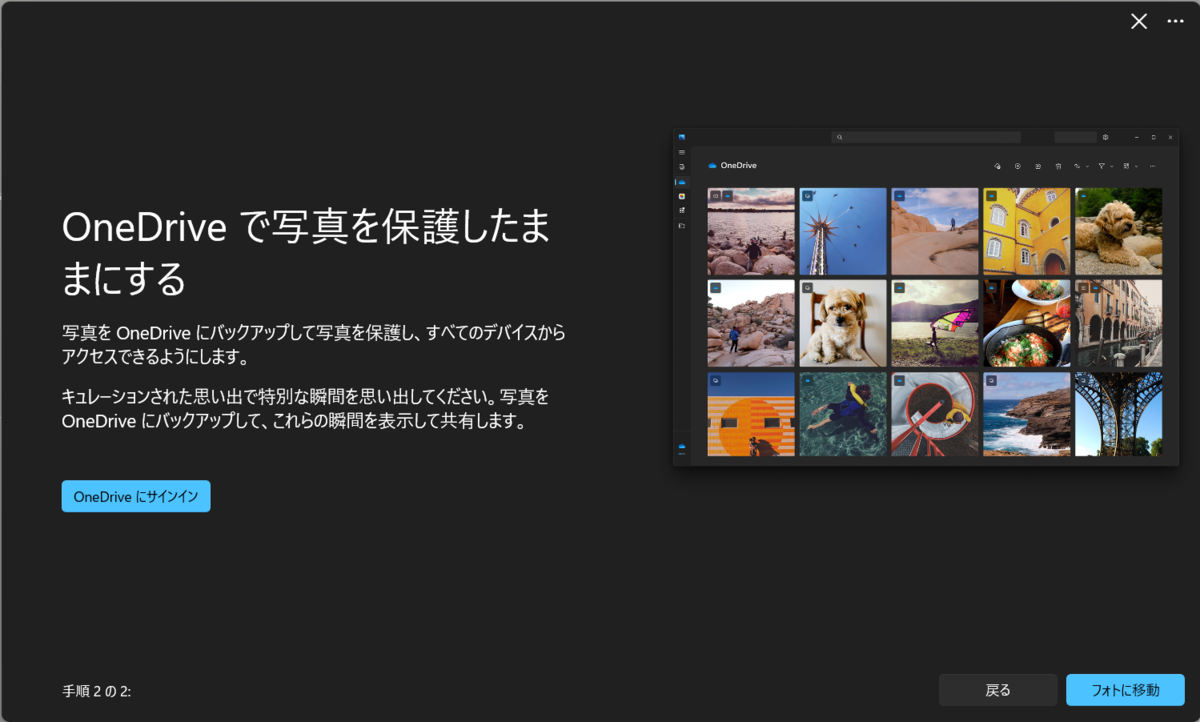Click the step label 手順 2 の 2:

point(96,691)
